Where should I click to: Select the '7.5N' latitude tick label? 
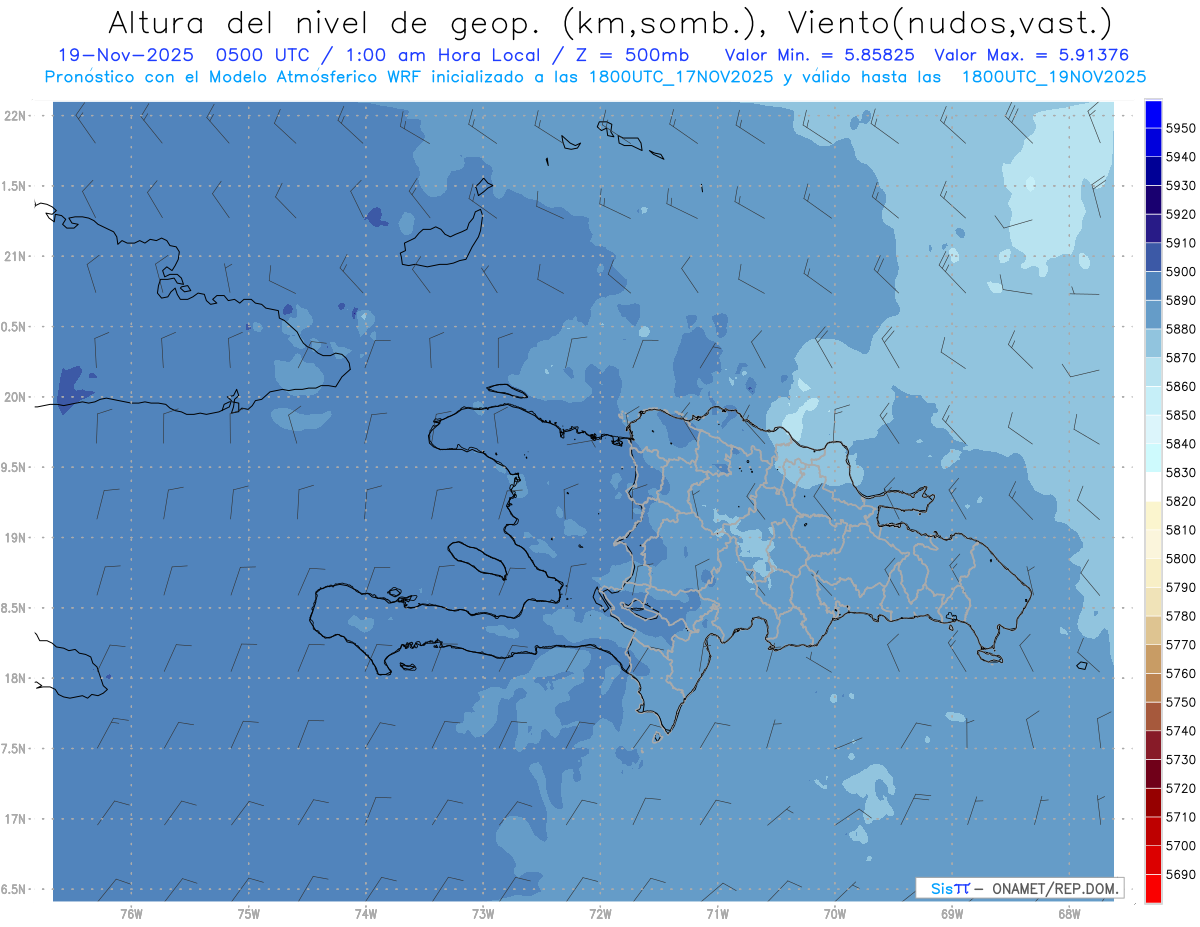tap(15, 749)
